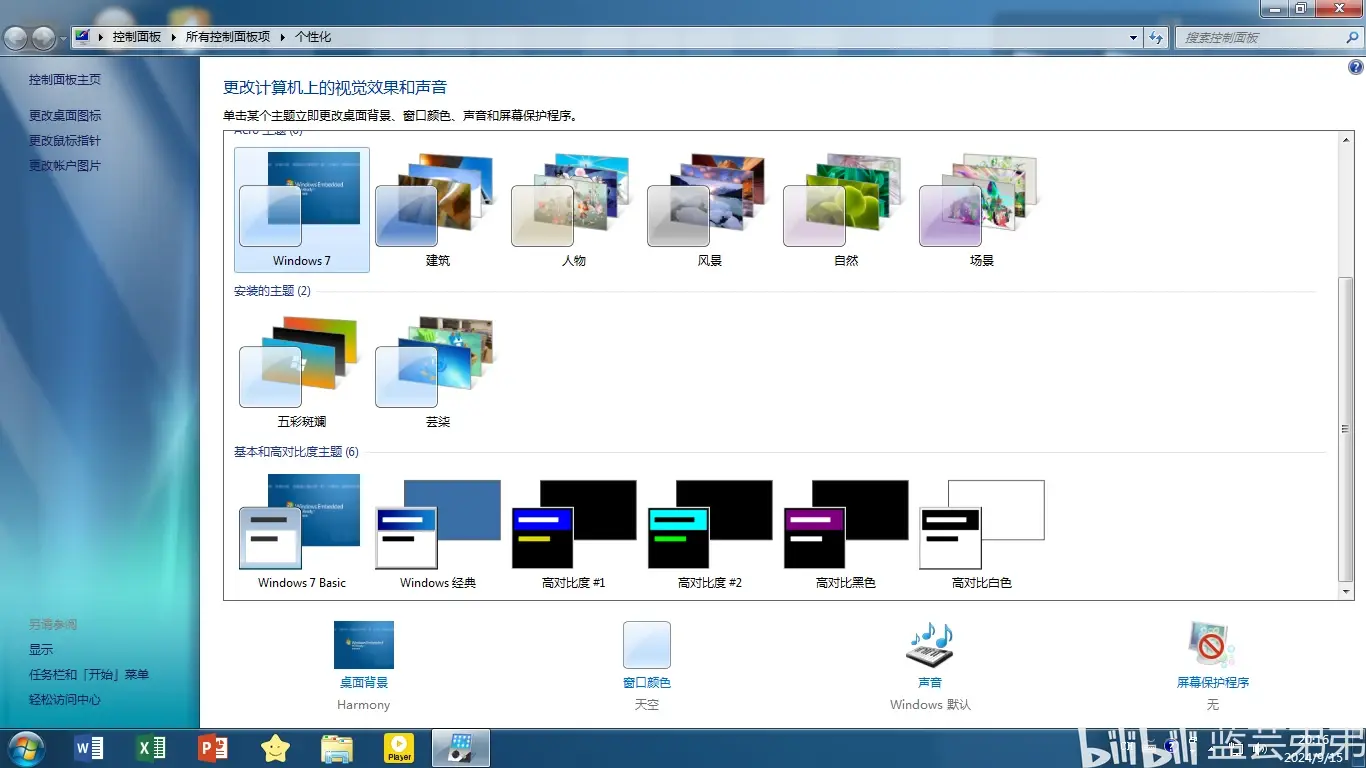This screenshot has height=768, width=1366.
Task: Open 更改鼠标指针 link
Action: [65, 141]
